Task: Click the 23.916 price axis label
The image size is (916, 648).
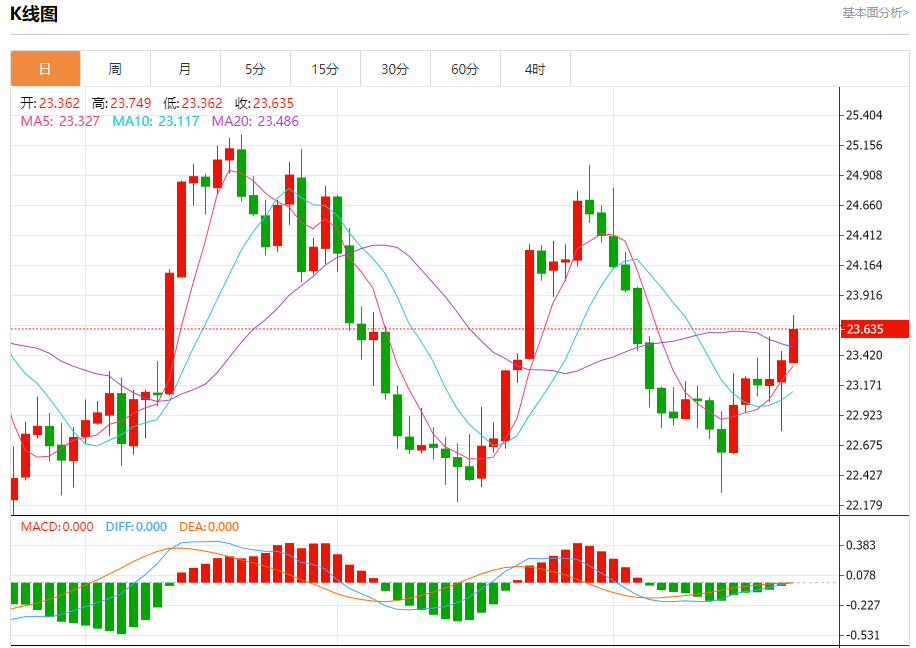Action: (864, 295)
